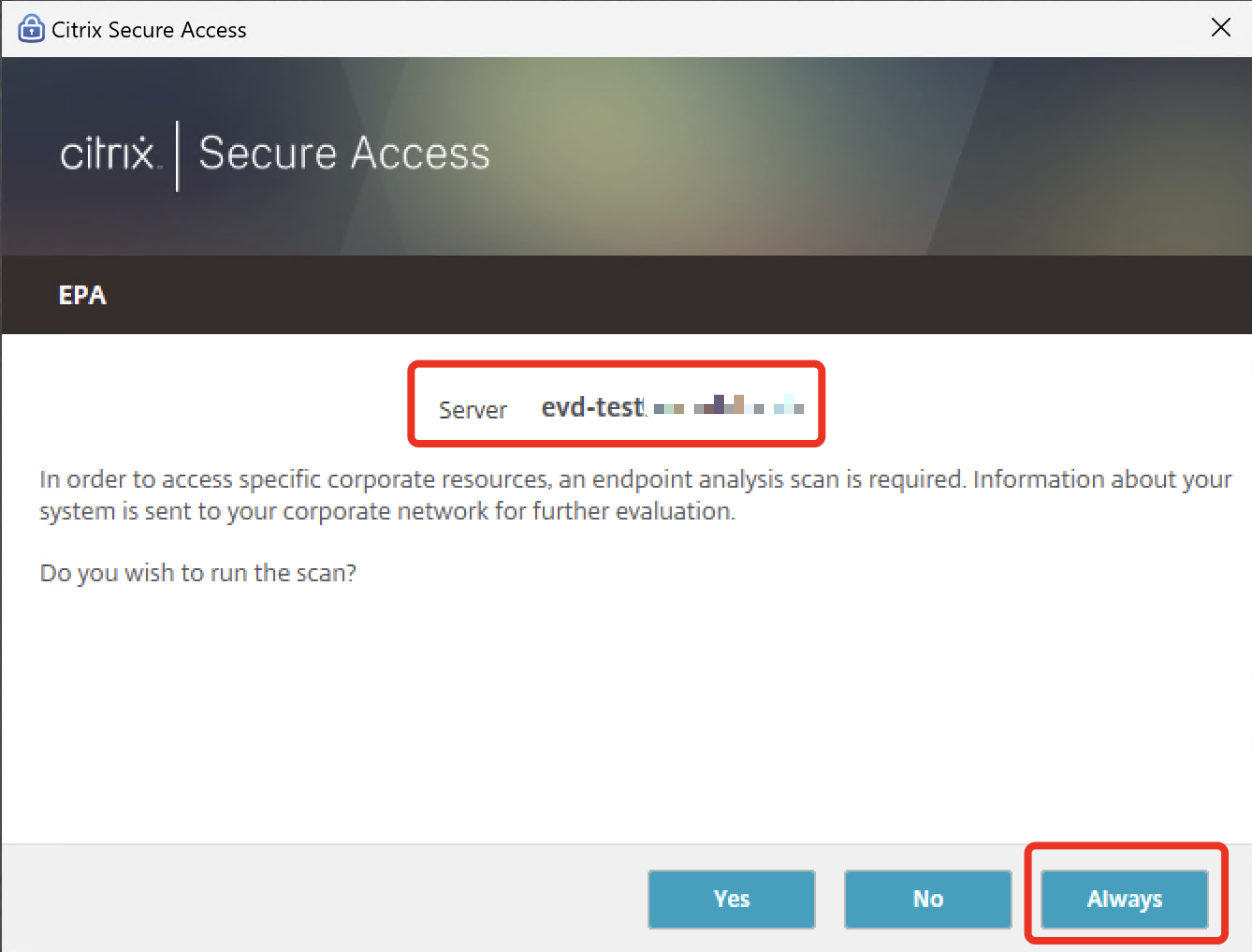
Task: Click the Secure Access banner heading
Action: pos(344,154)
